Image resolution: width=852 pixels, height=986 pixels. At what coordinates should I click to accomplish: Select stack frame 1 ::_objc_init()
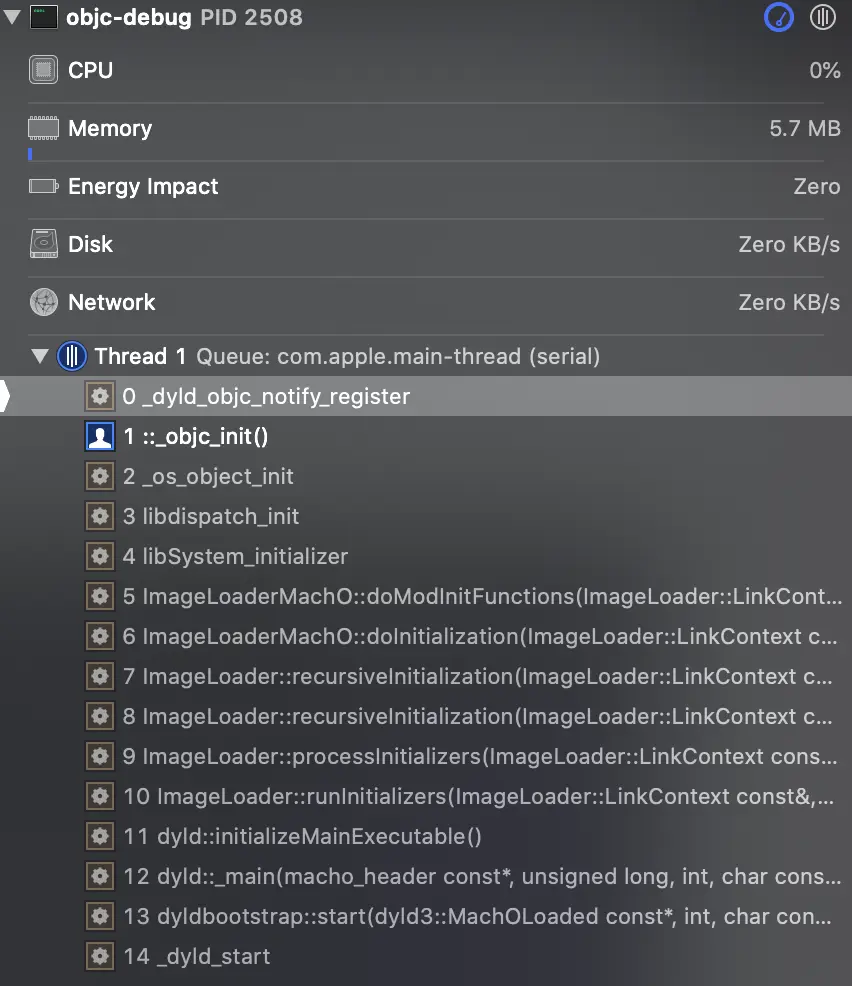coord(196,437)
